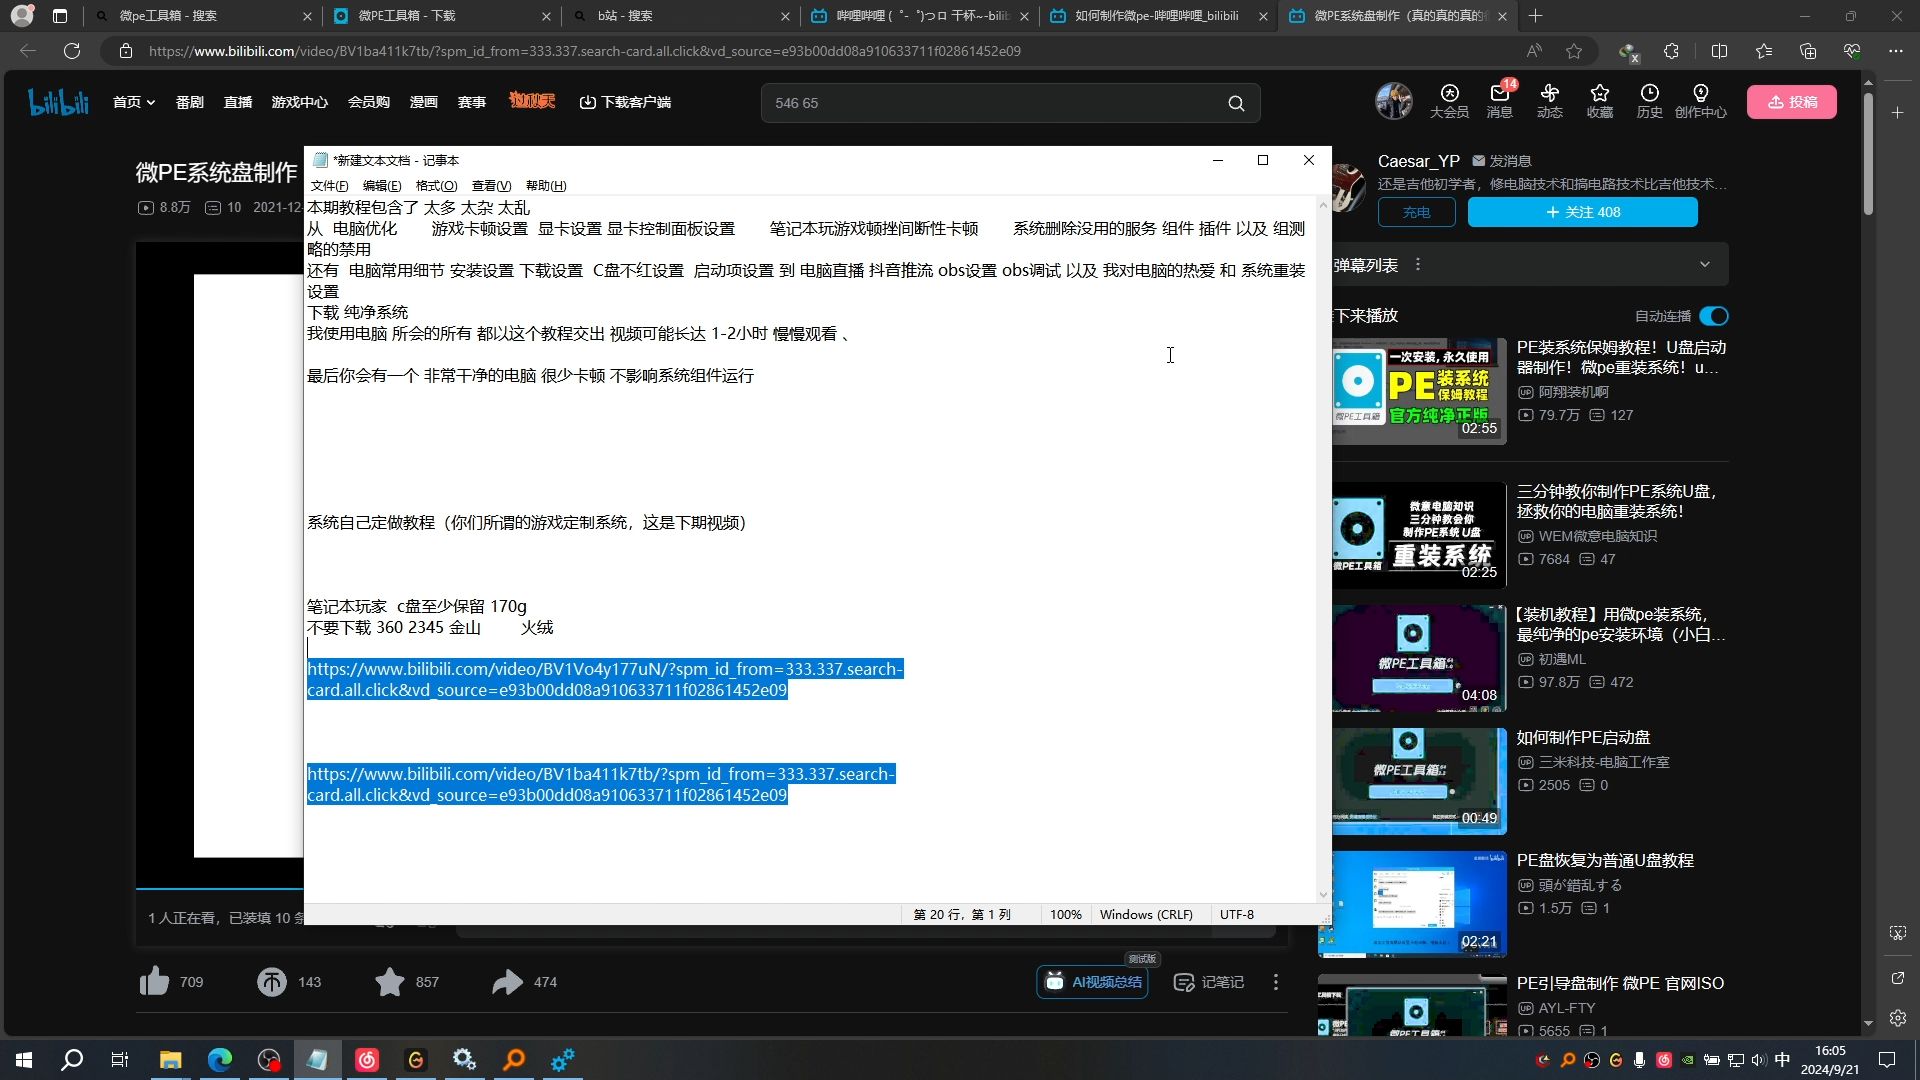Open Notepad 帮助(H) menu

[x=546, y=186]
